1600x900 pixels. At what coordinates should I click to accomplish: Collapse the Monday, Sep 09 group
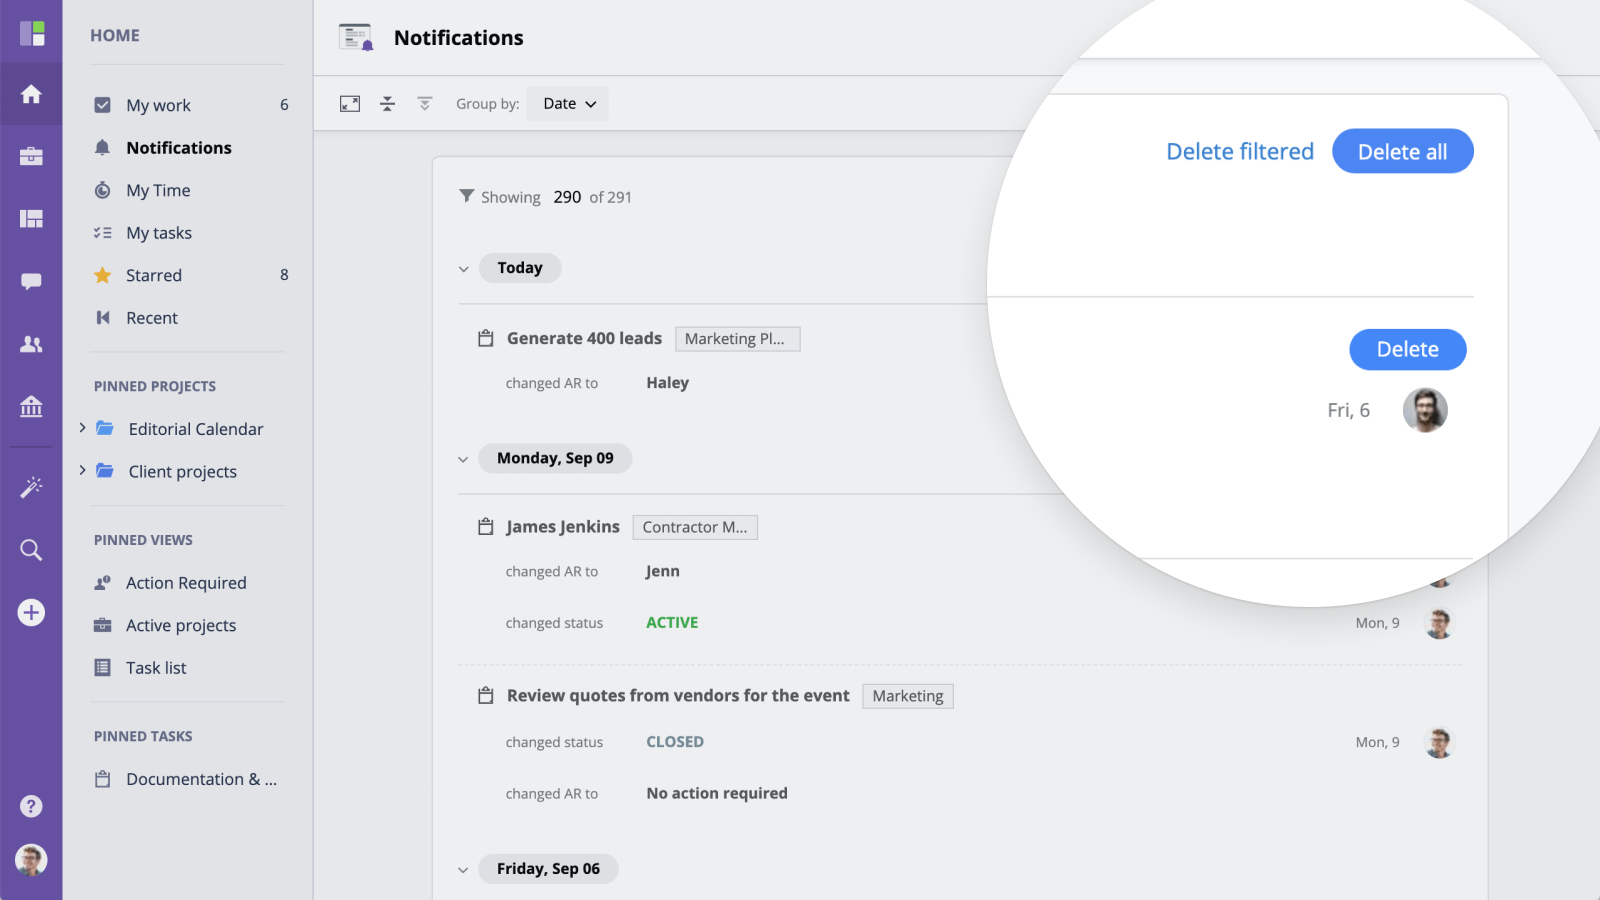pyautogui.click(x=463, y=459)
